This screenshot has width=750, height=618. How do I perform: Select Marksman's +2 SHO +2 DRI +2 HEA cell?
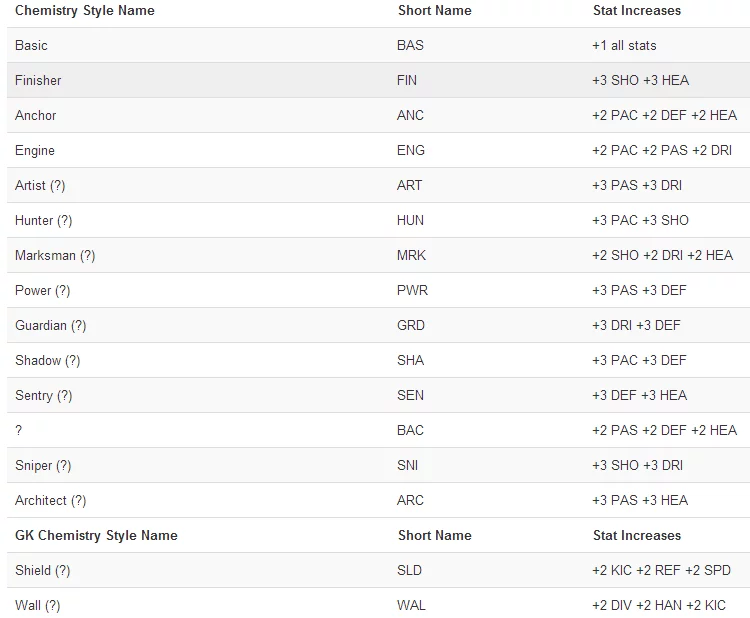click(662, 255)
